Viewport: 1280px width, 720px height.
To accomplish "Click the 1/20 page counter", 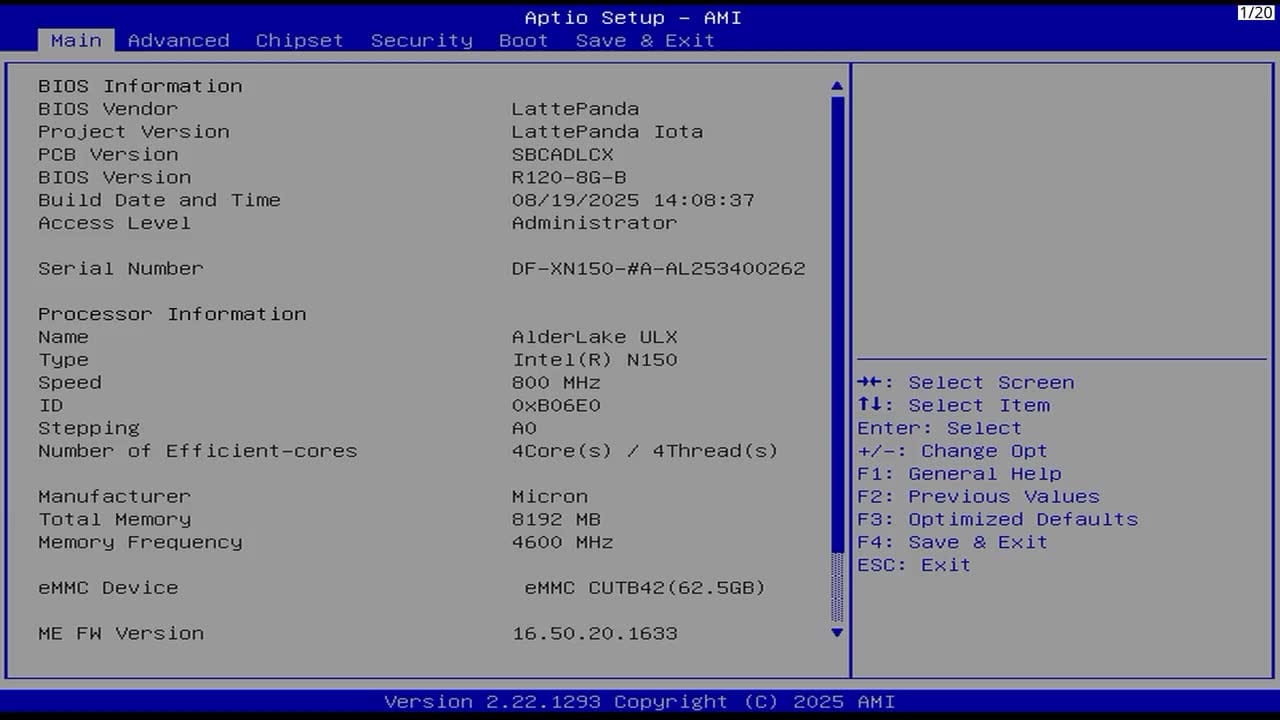I will pyautogui.click(x=1255, y=12).
